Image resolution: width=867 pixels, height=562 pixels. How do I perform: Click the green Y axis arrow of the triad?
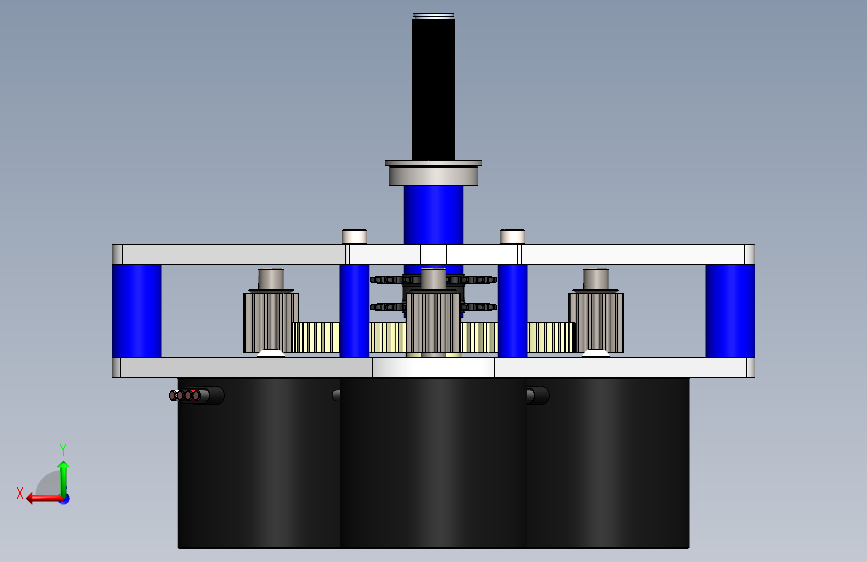click(64, 479)
